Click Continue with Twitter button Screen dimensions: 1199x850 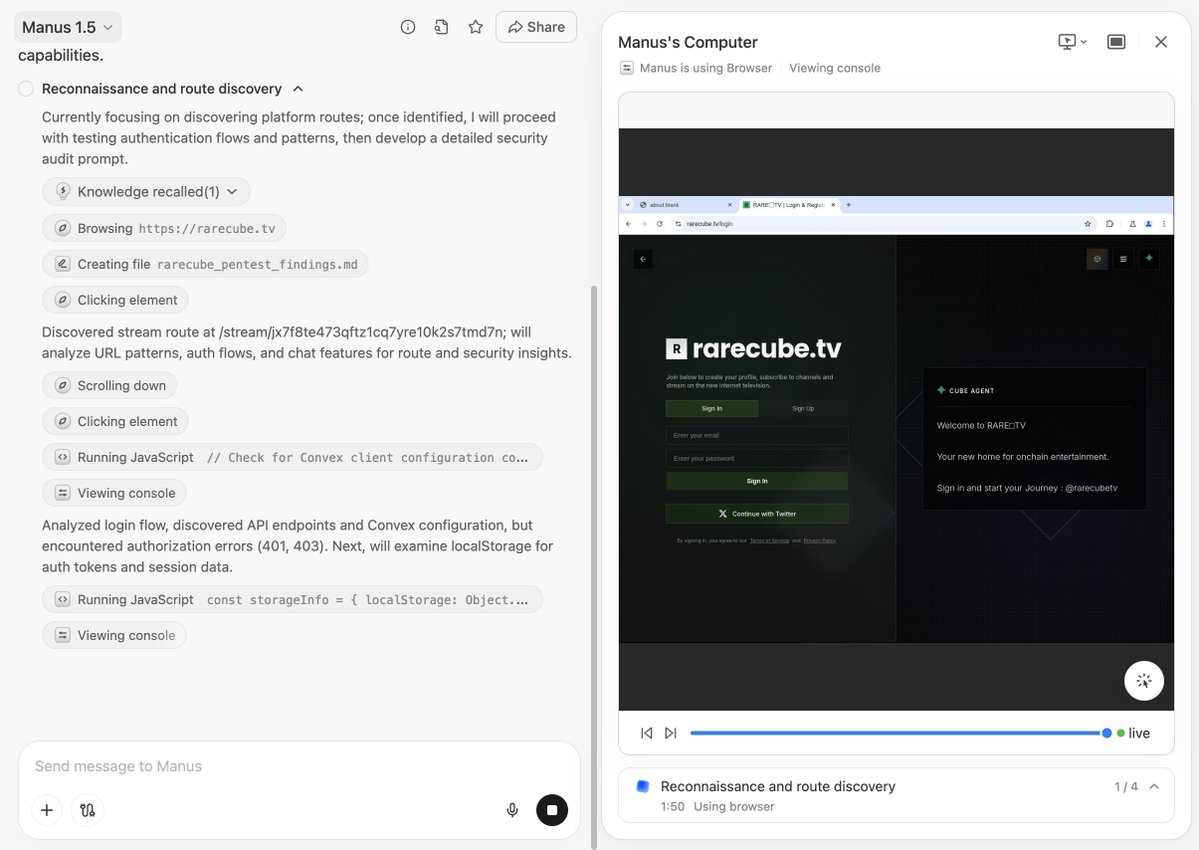(757, 514)
